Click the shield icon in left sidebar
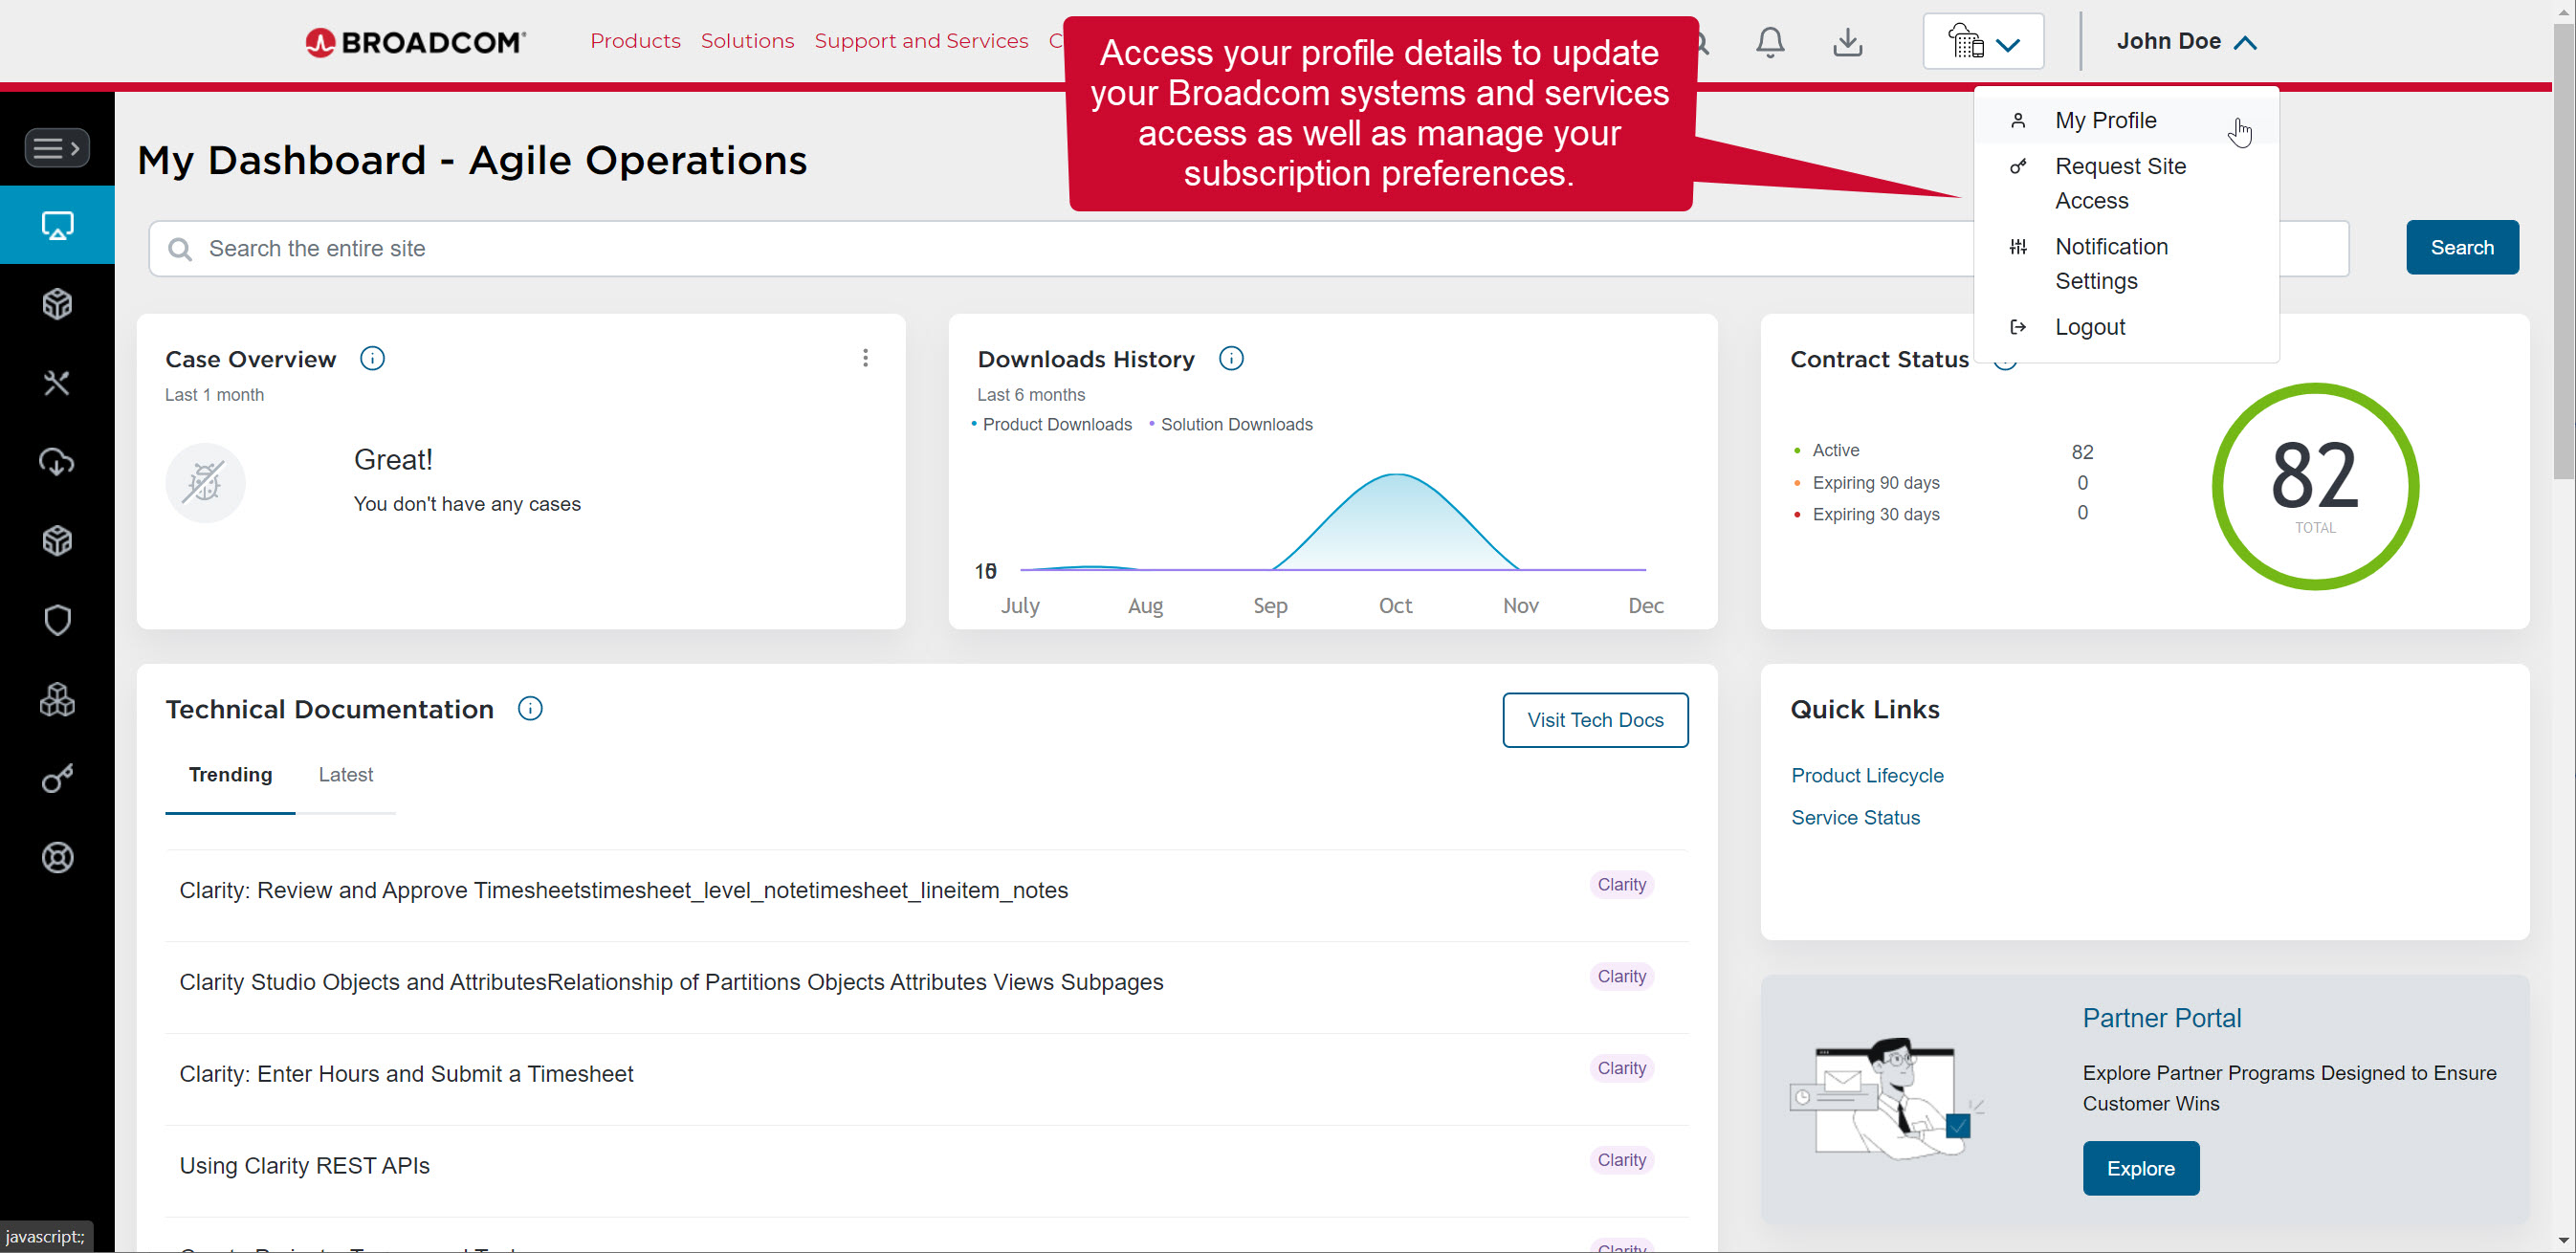The image size is (2576, 1253). 57,620
